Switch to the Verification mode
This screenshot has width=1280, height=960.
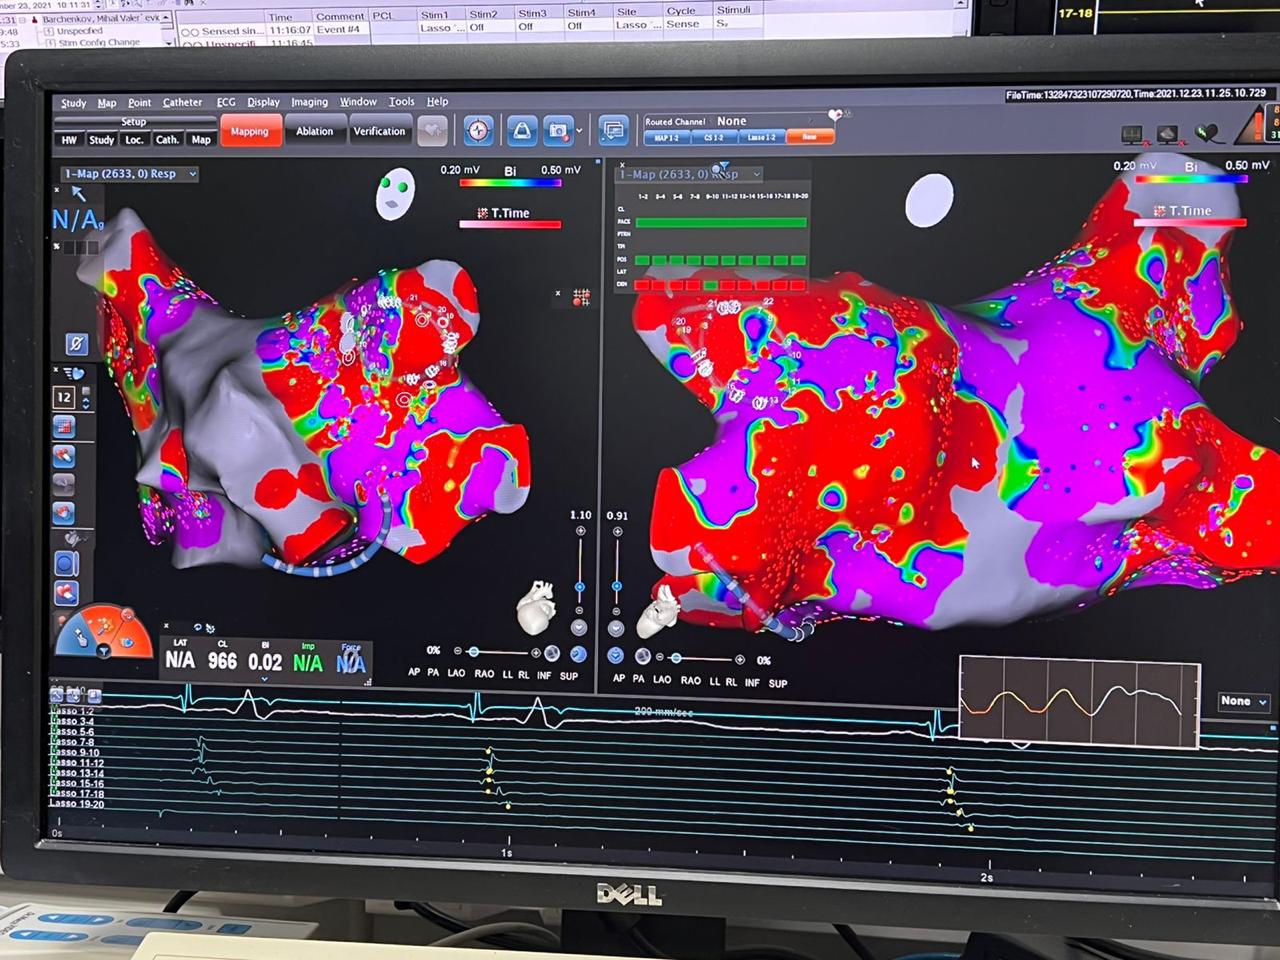[380, 131]
